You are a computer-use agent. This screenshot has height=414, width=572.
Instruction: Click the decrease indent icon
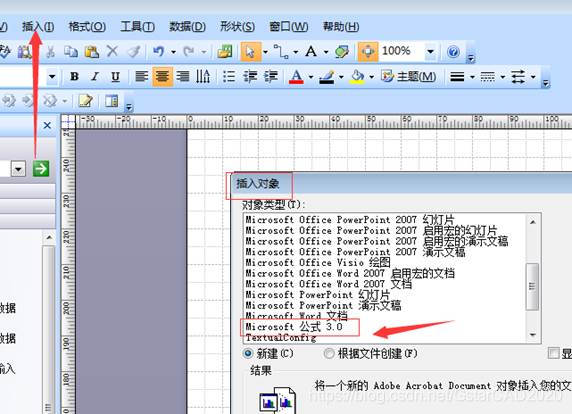coord(250,77)
